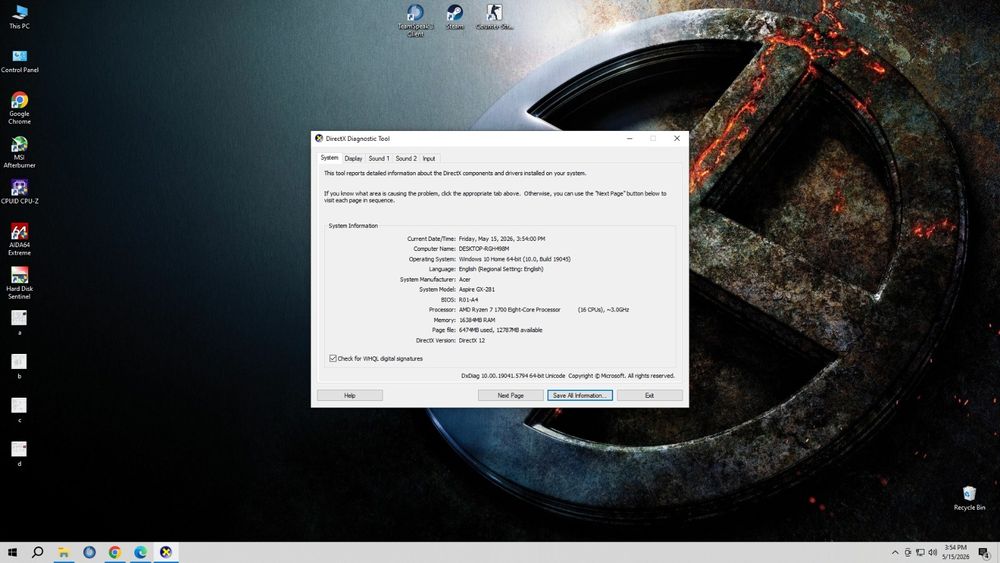
Task: Open taskbar search magnifier
Action: (x=38, y=552)
